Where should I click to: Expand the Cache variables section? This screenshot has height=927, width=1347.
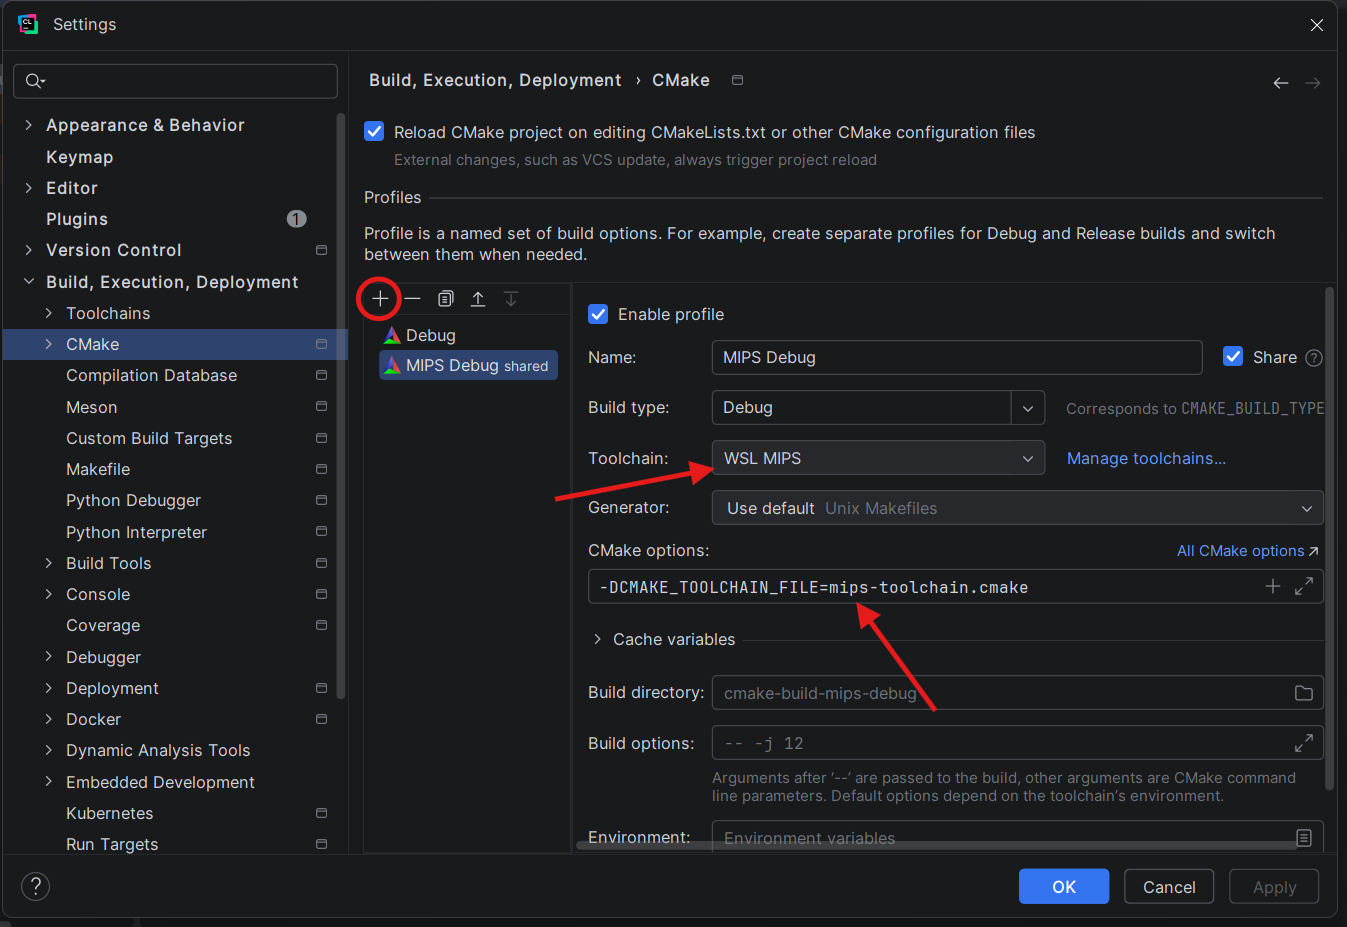(x=598, y=639)
